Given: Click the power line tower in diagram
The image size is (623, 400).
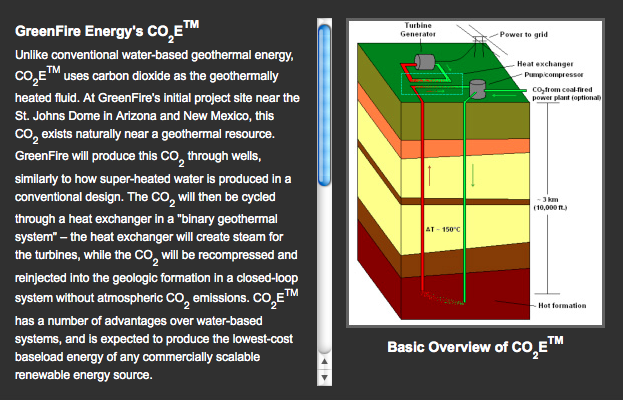Looking at the screenshot, I should (480, 45).
